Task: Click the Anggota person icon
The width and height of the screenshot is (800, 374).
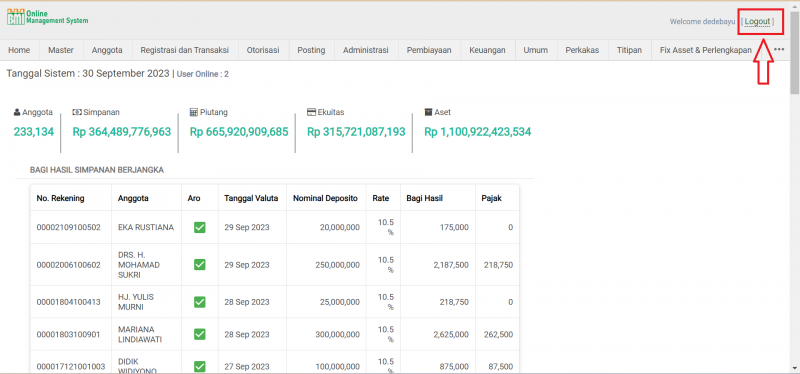Action: tap(17, 112)
